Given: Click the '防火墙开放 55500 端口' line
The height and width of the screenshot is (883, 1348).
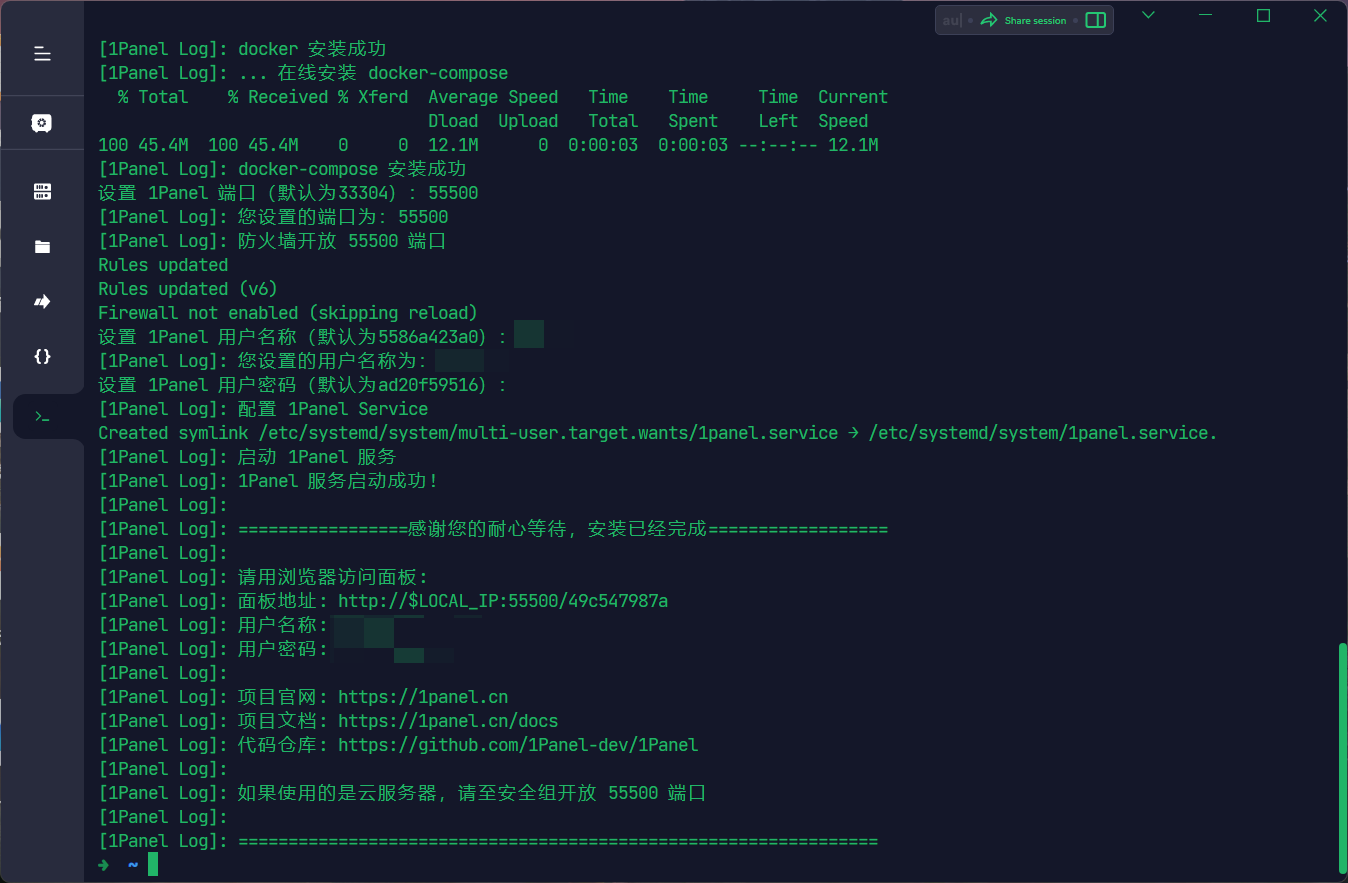Looking at the screenshot, I should pyautogui.click(x=272, y=241).
